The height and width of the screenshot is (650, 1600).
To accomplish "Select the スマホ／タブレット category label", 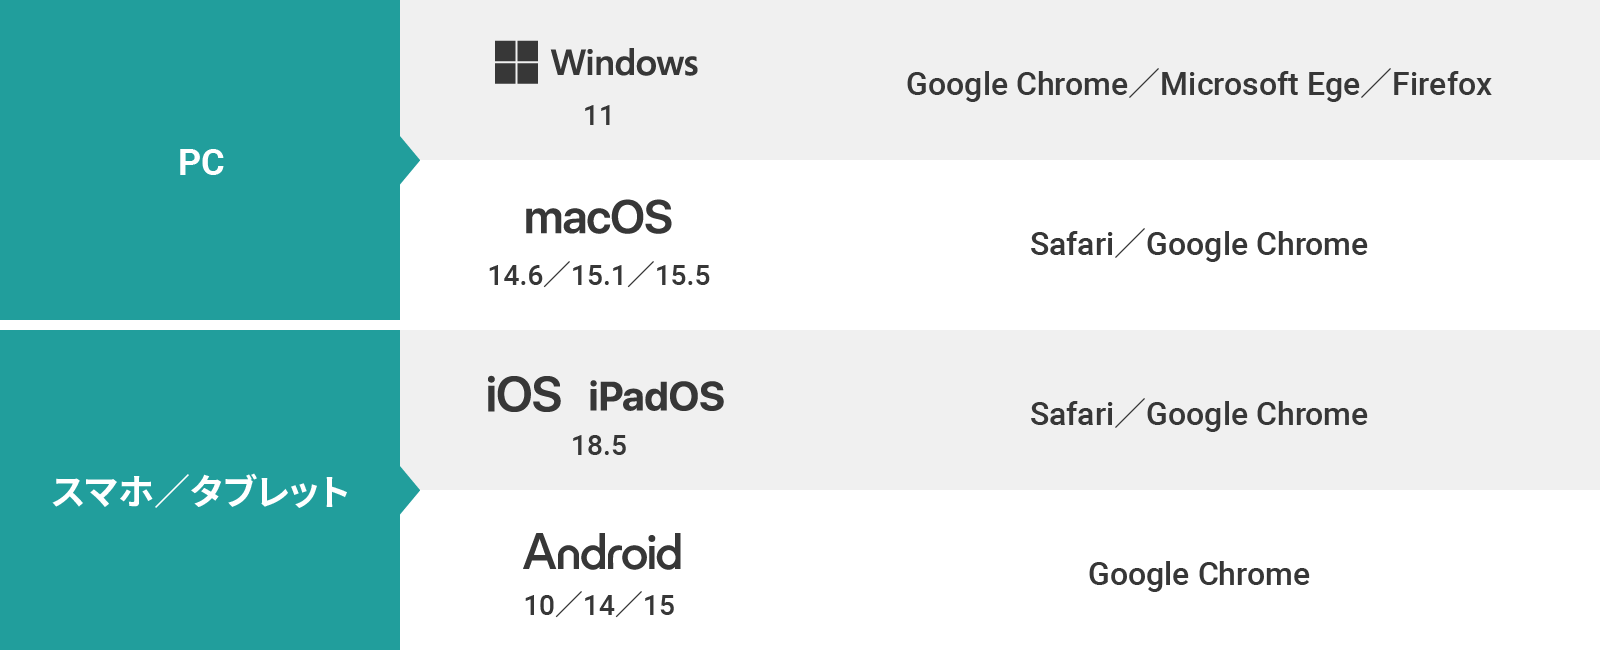I will (200, 492).
